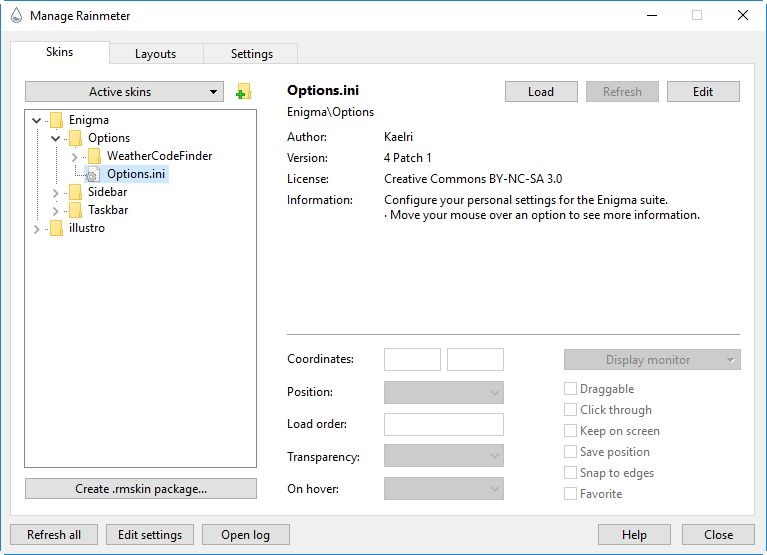Click the WeatherCodeFinder folder icon

tap(93, 156)
